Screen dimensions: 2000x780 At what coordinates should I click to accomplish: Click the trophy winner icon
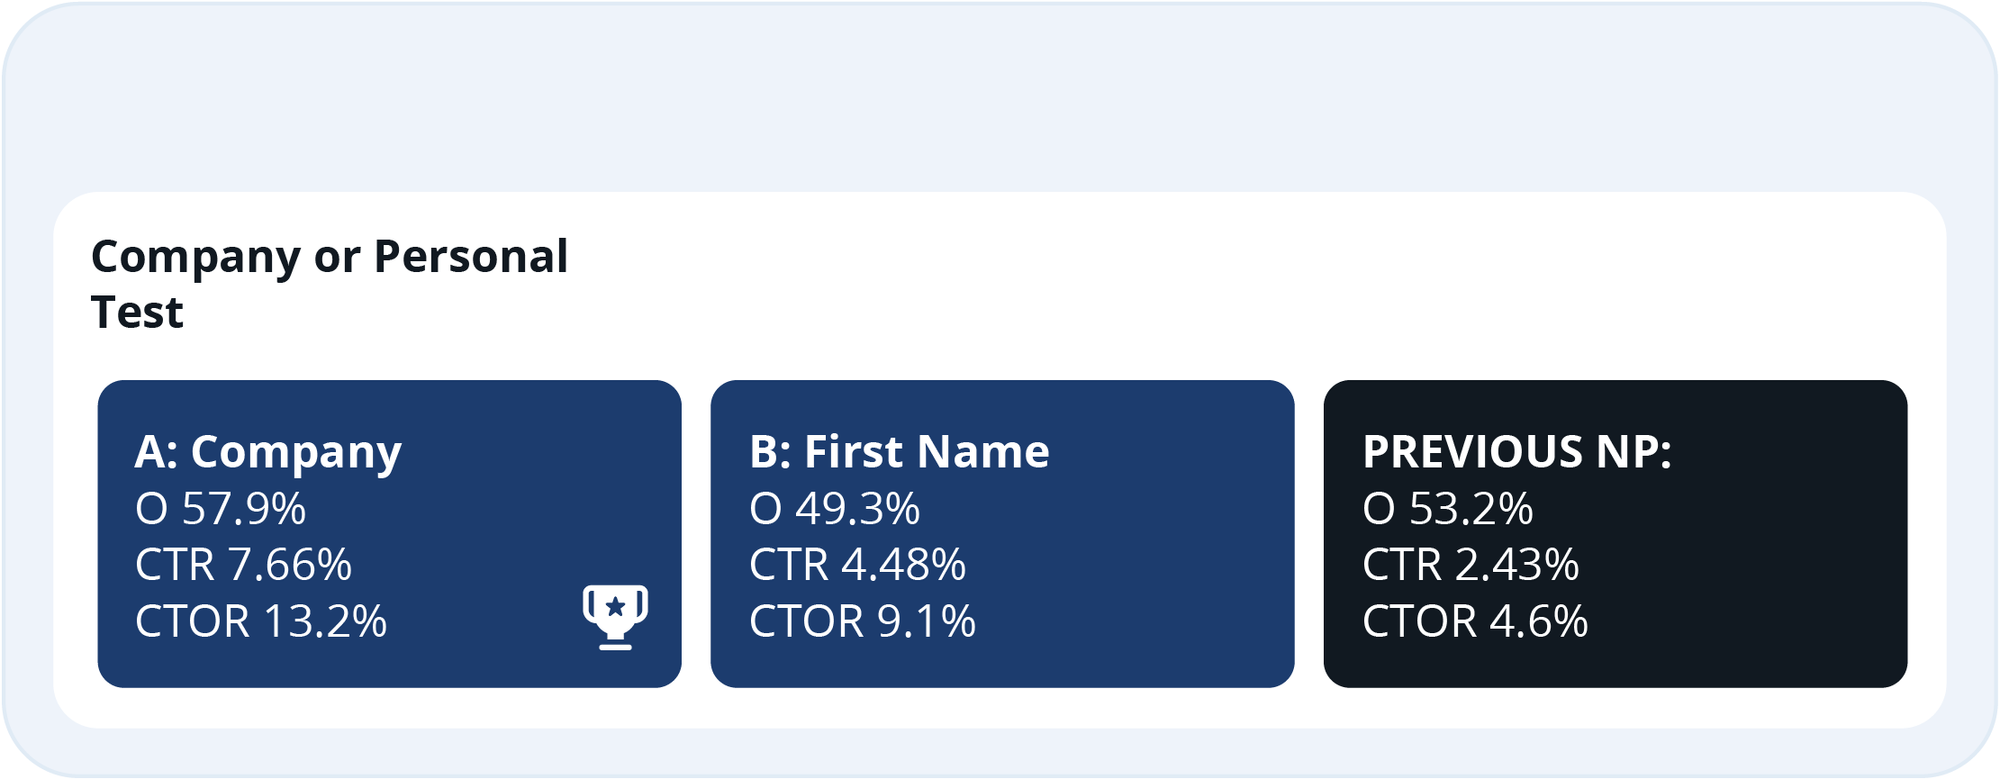tap(615, 617)
